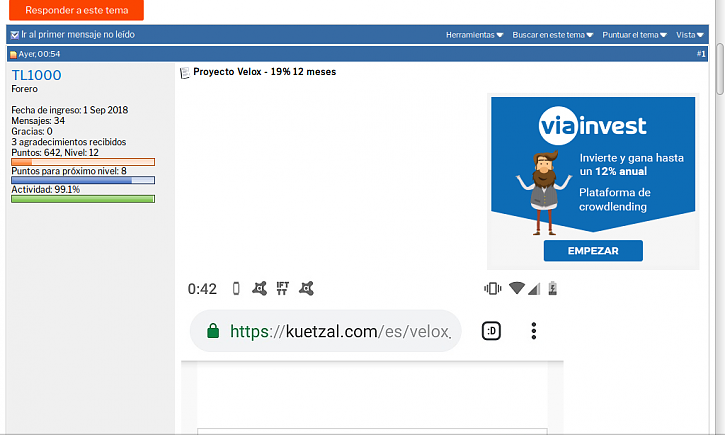The height and width of the screenshot is (435, 725).
Task: Click the post number #1 link
Action: pyautogui.click(x=701, y=54)
